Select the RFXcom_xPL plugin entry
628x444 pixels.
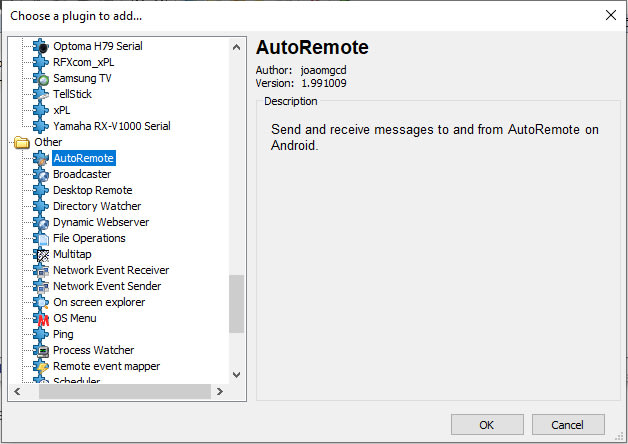click(83, 62)
